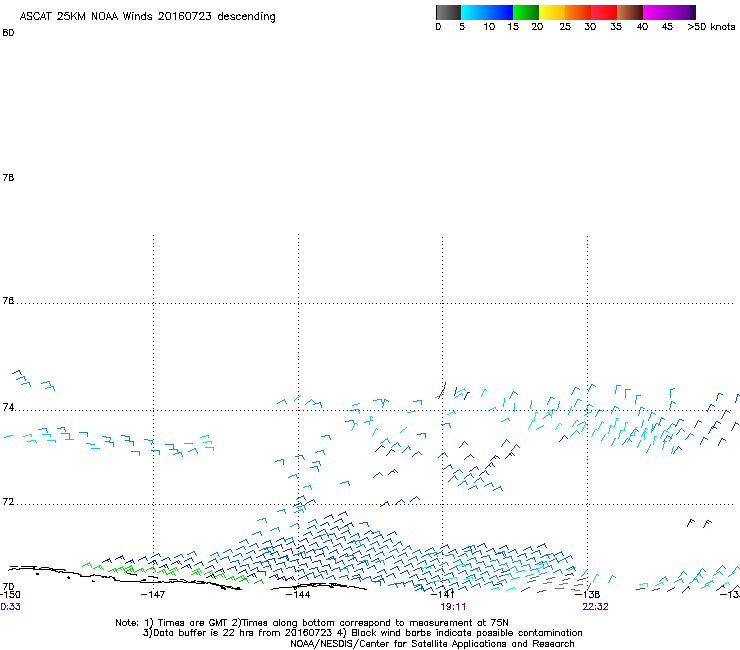The image size is (740, 650).
Task: Click the latitude 76 axis label
Action: click(8, 300)
